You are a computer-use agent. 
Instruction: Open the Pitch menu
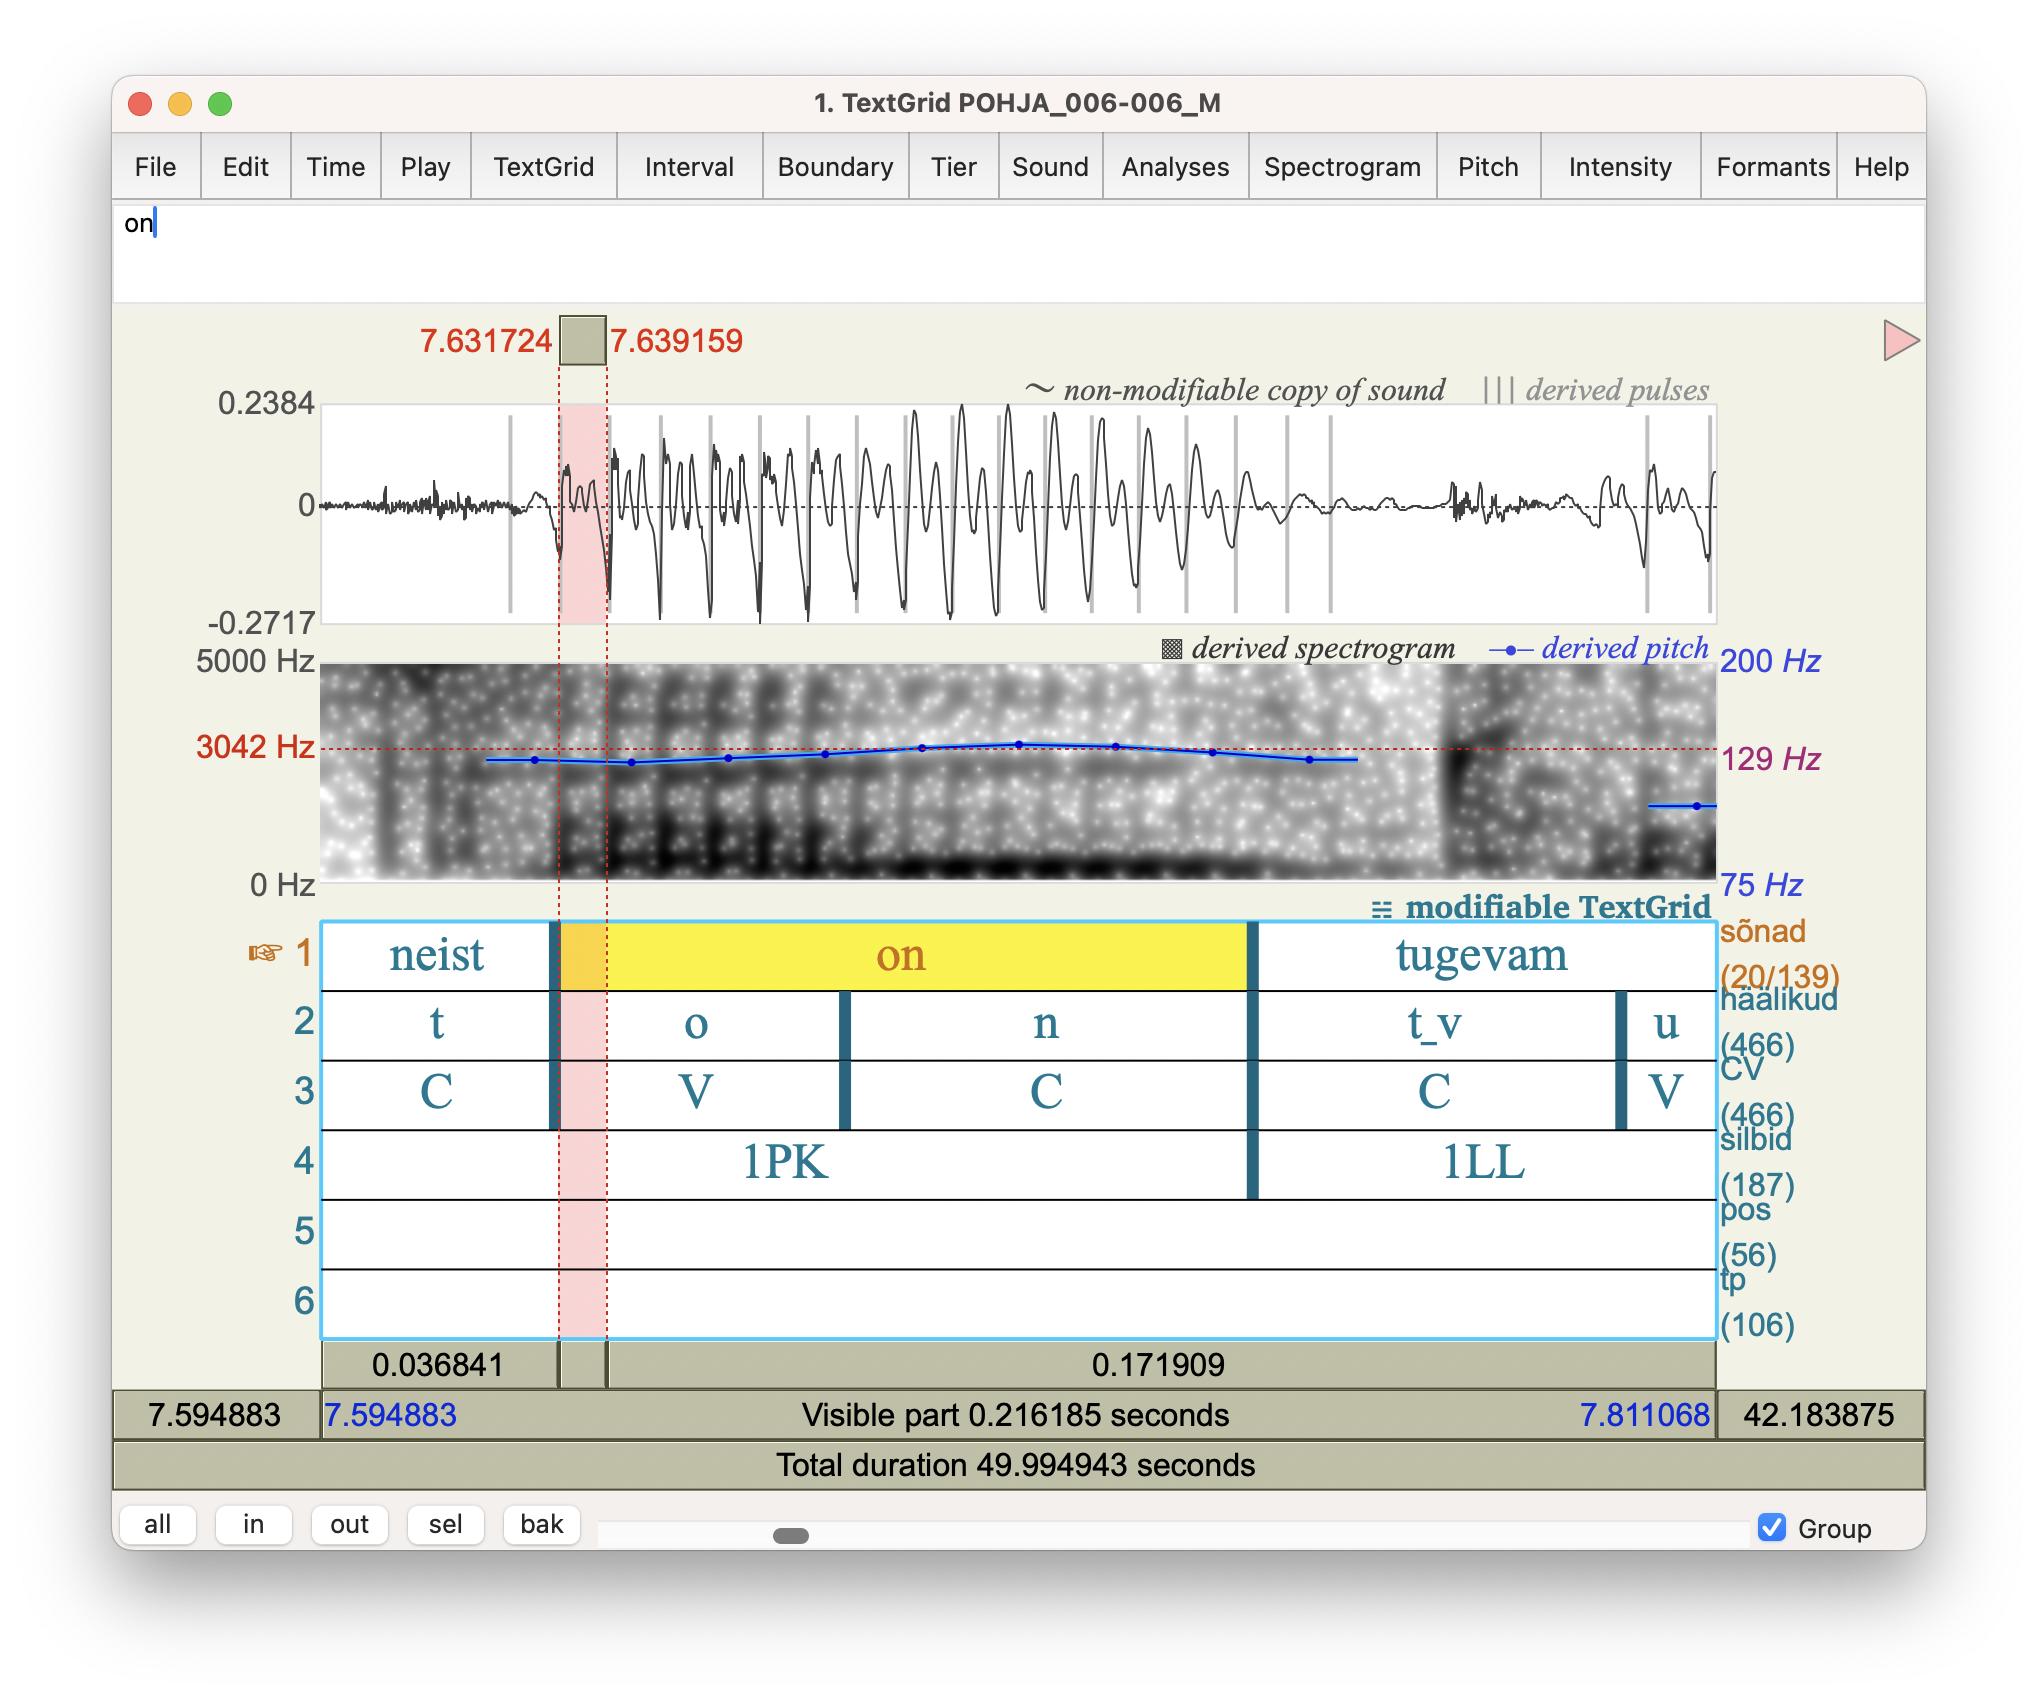1489,167
